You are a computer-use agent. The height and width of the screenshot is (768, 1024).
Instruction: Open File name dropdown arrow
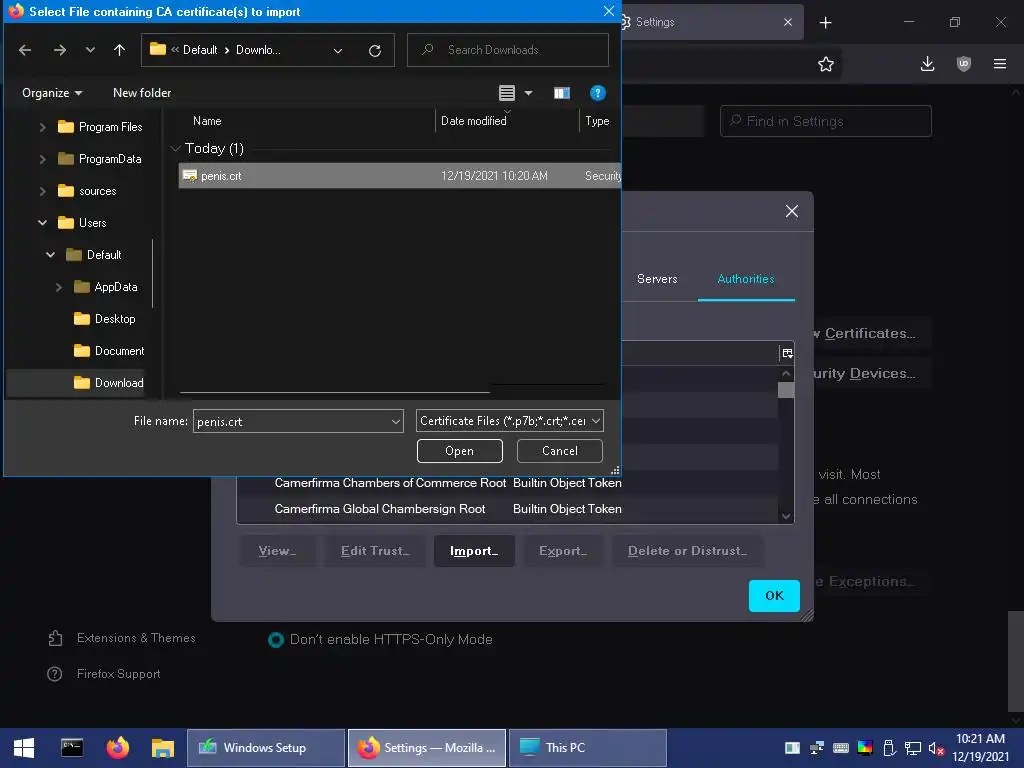[x=396, y=421]
